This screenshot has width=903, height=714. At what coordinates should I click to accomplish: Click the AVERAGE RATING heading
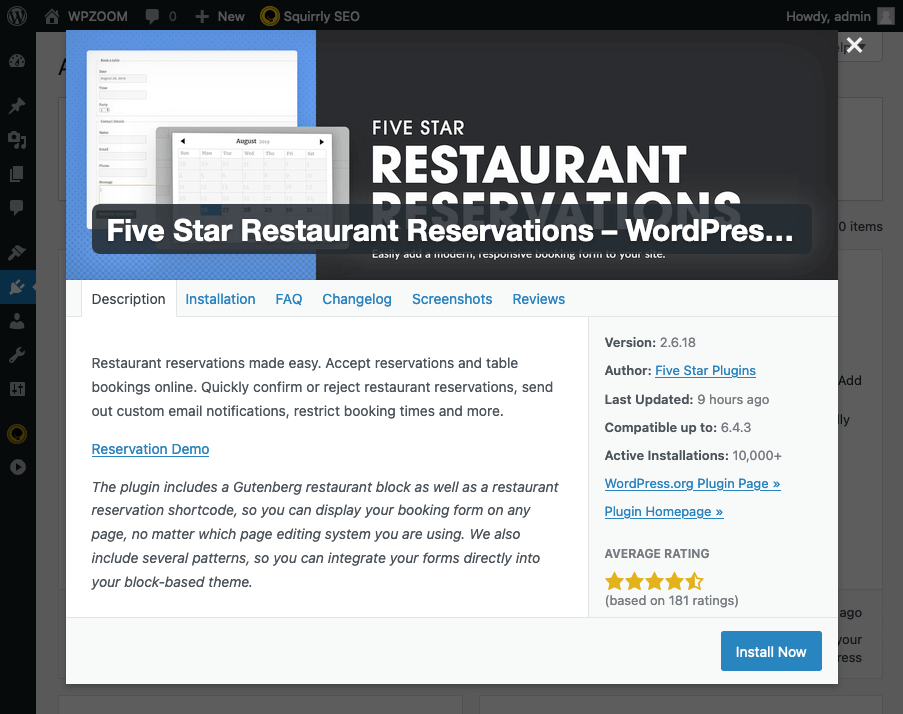[657, 554]
